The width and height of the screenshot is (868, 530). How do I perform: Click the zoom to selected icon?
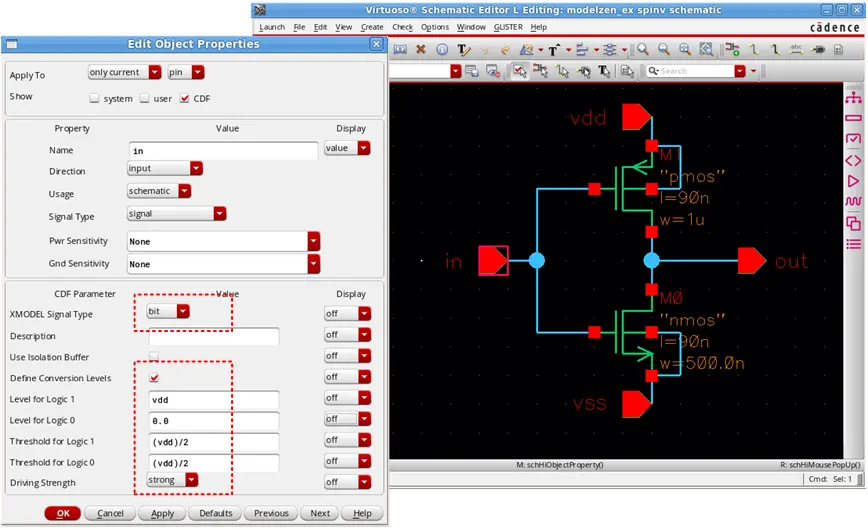point(706,49)
